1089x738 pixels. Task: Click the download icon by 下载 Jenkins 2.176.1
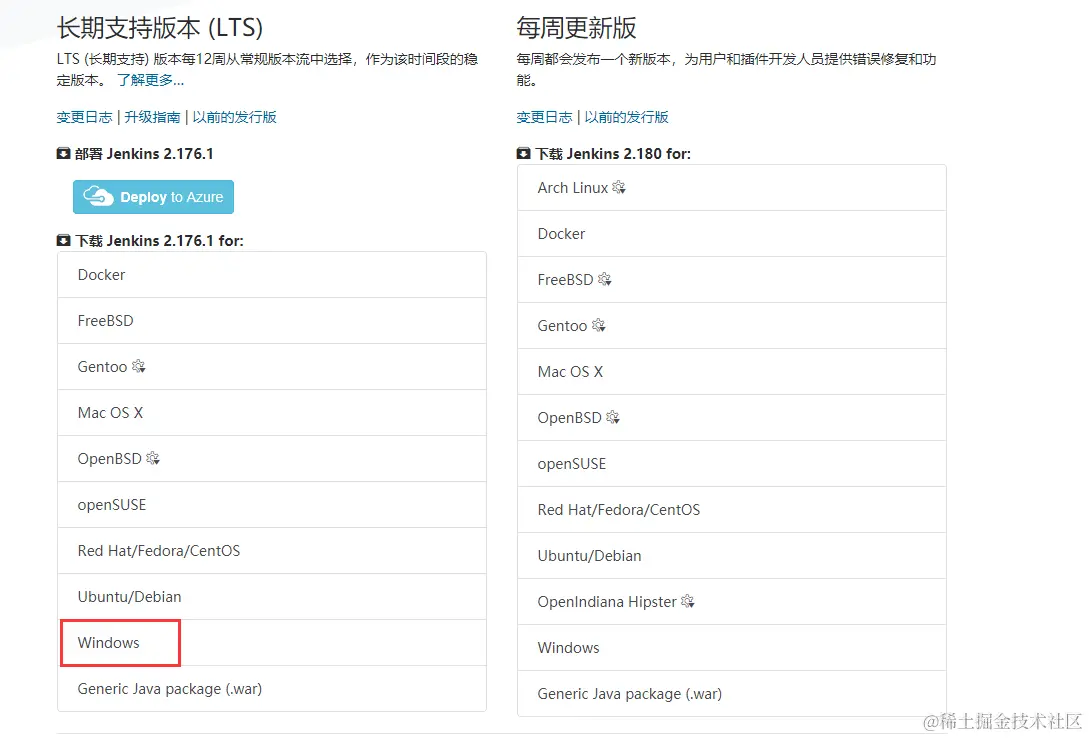point(63,240)
